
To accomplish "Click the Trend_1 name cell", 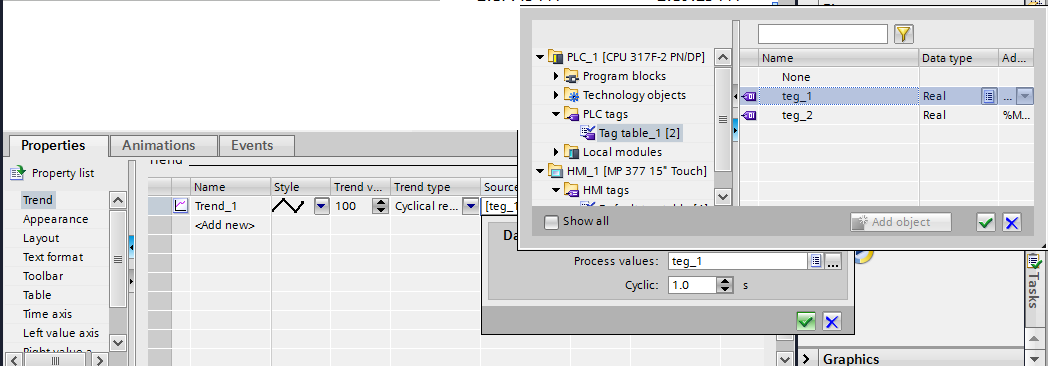I will [x=231, y=206].
